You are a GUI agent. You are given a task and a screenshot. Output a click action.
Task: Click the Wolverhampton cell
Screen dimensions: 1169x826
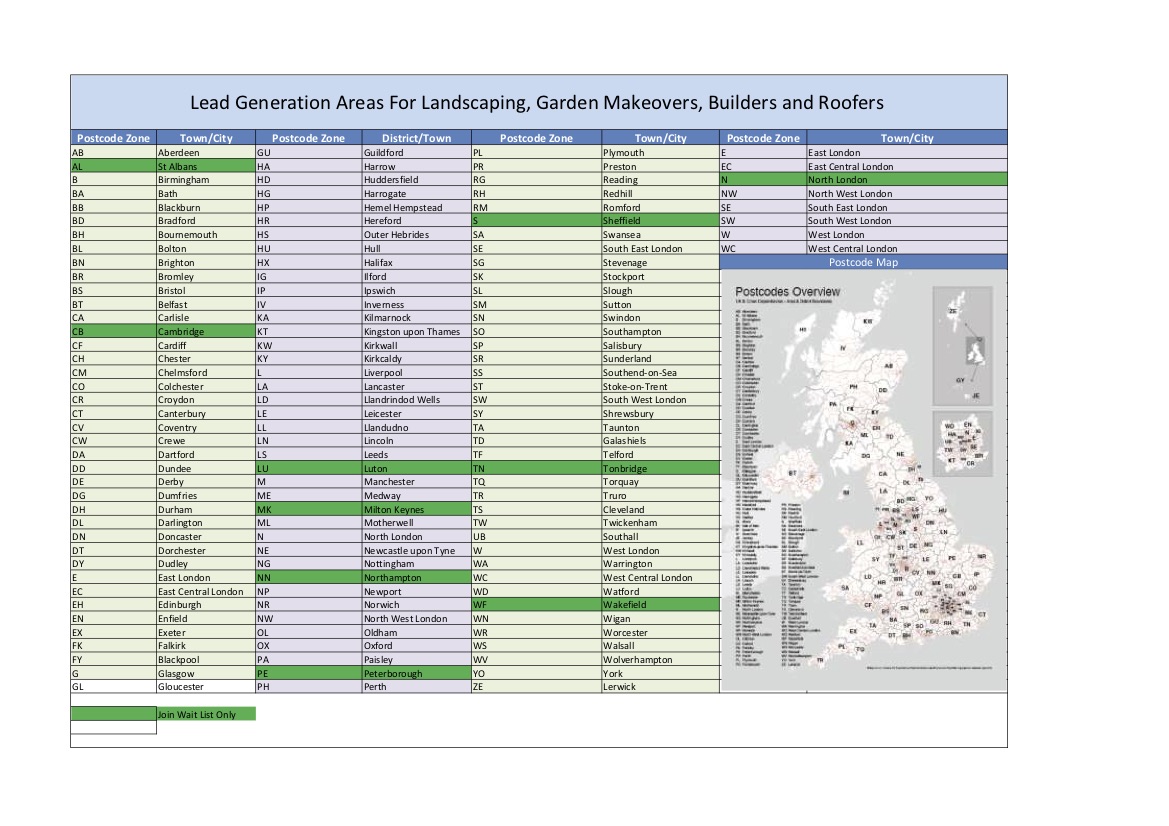tap(661, 660)
